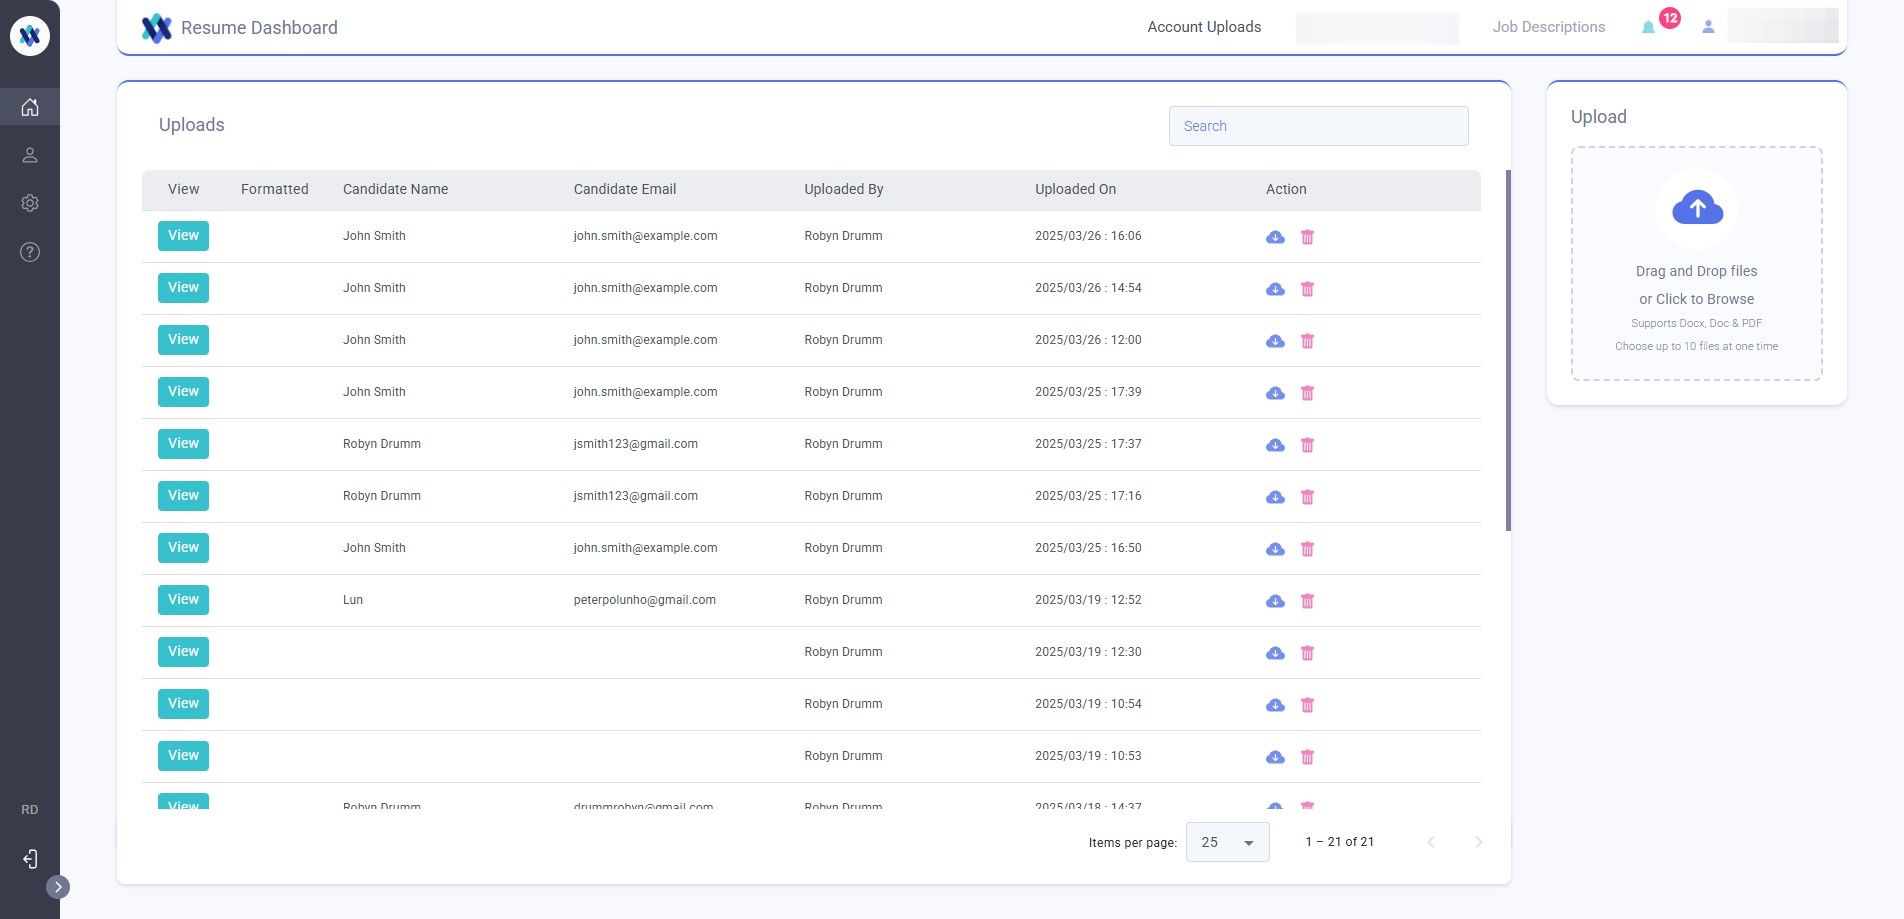Viewport: 1904px width, 919px height.
Task: View the first John Smith resume
Action: [x=183, y=236]
